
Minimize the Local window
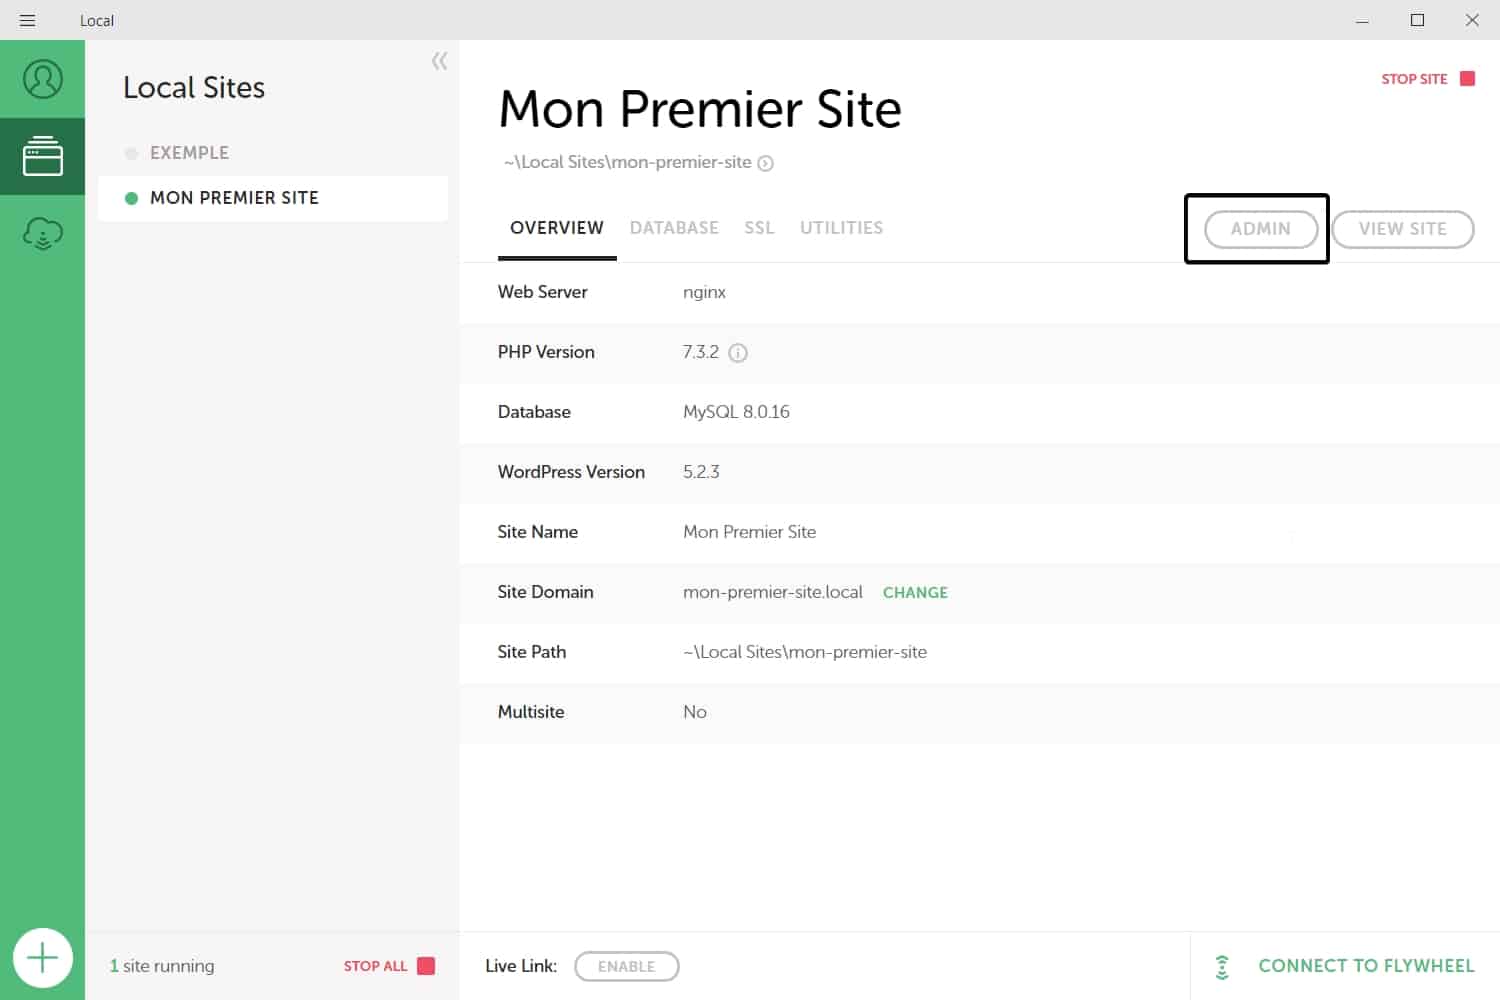1362,21
